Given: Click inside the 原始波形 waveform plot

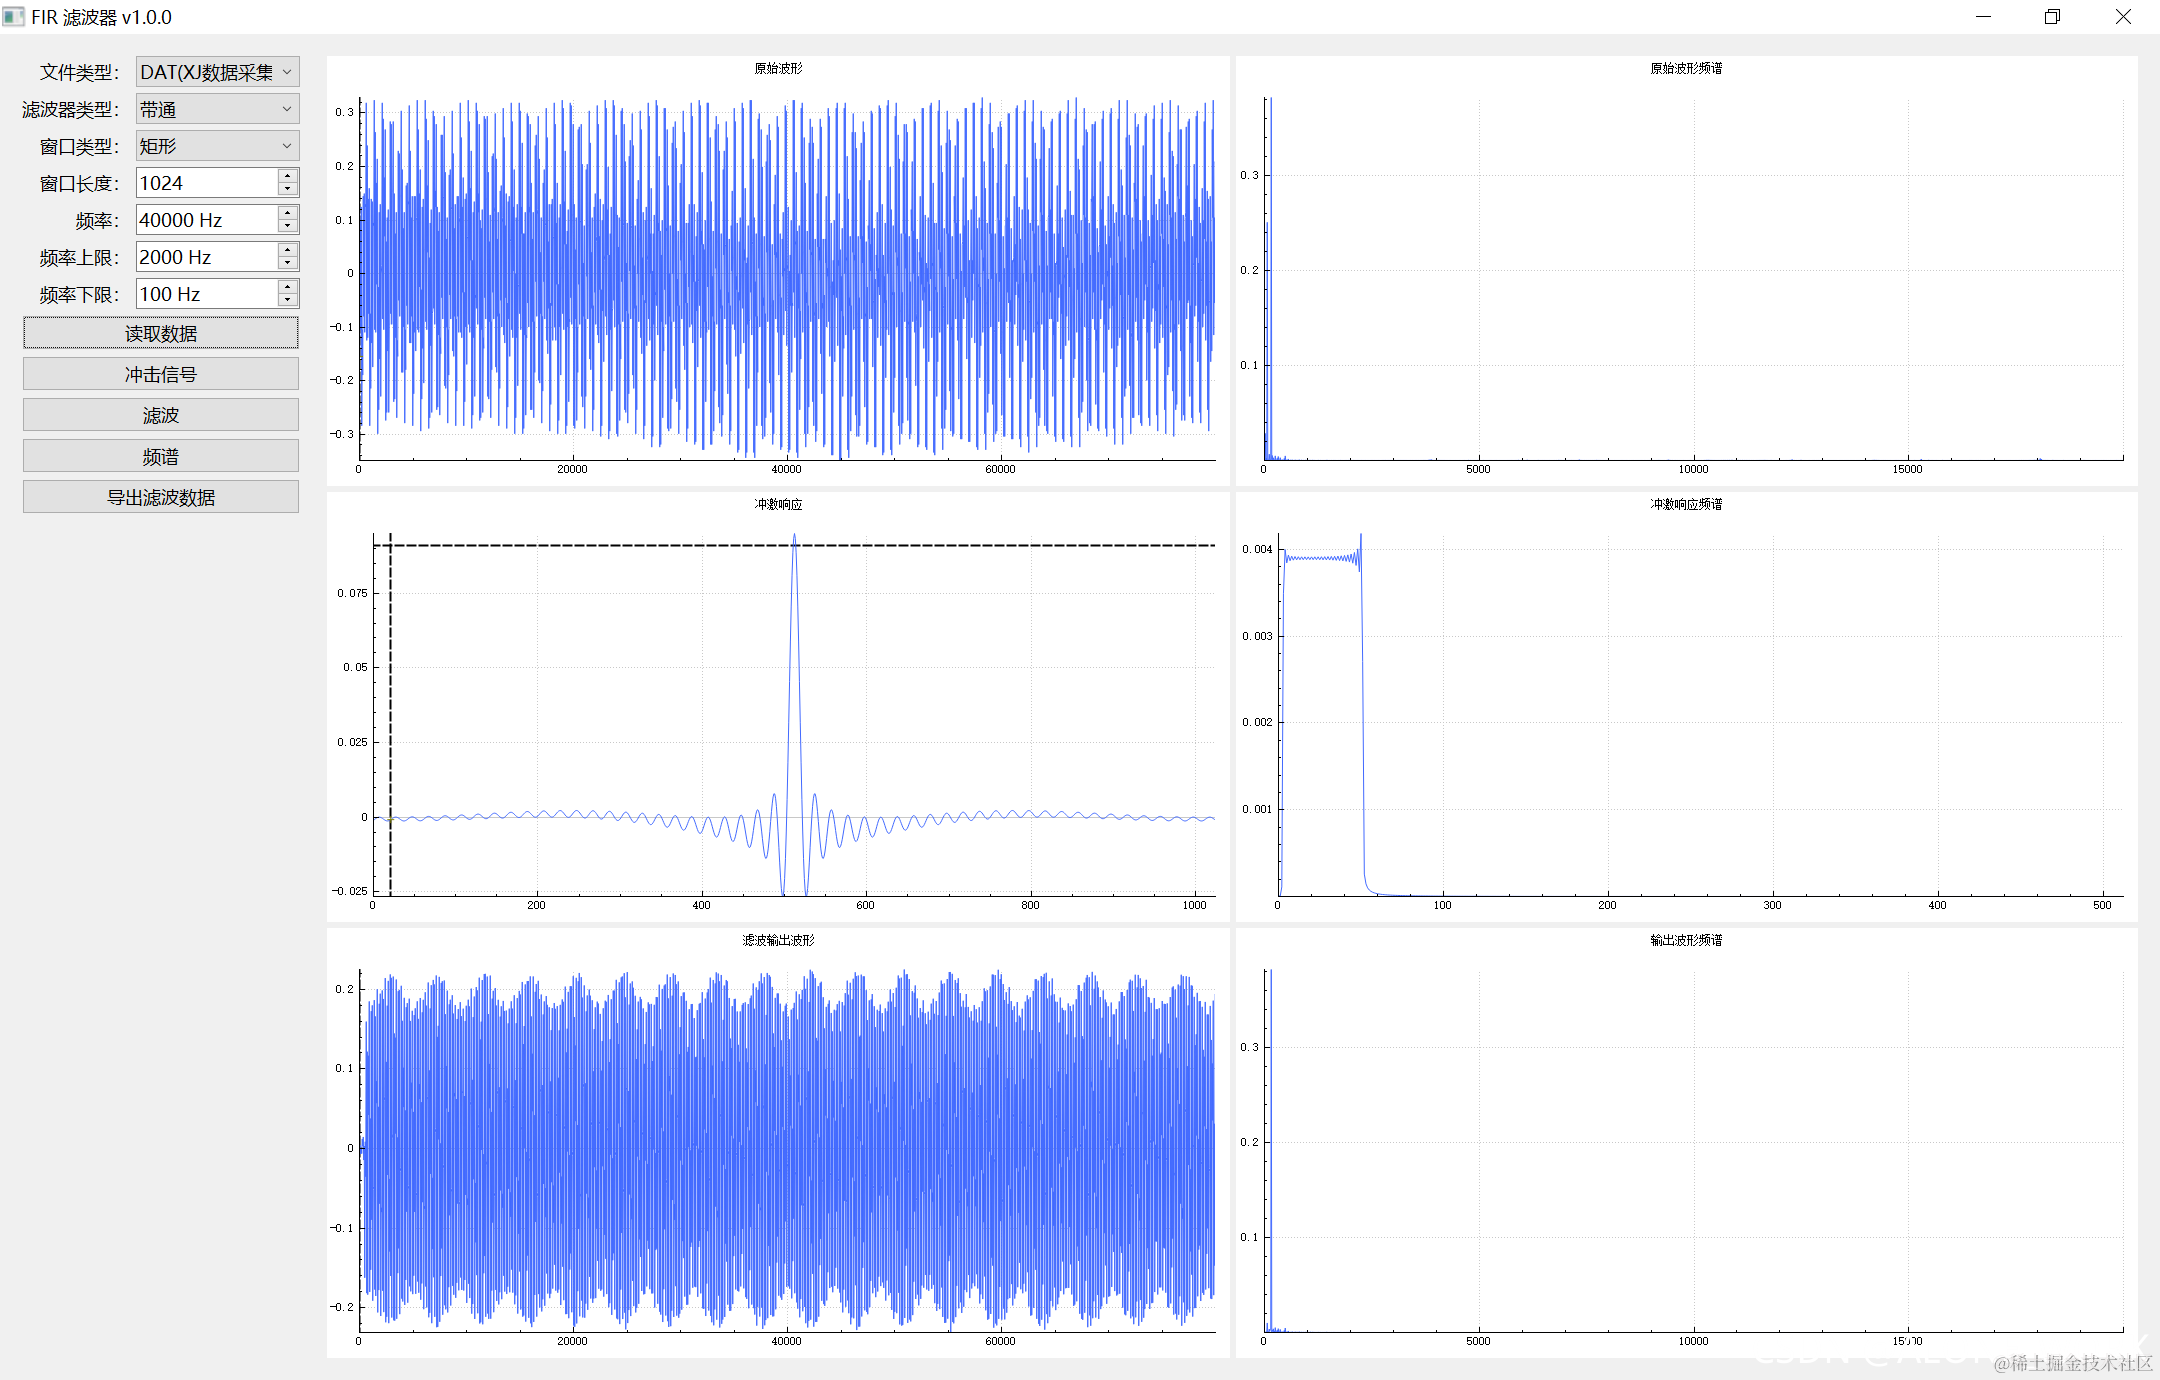Looking at the screenshot, I should (786, 275).
